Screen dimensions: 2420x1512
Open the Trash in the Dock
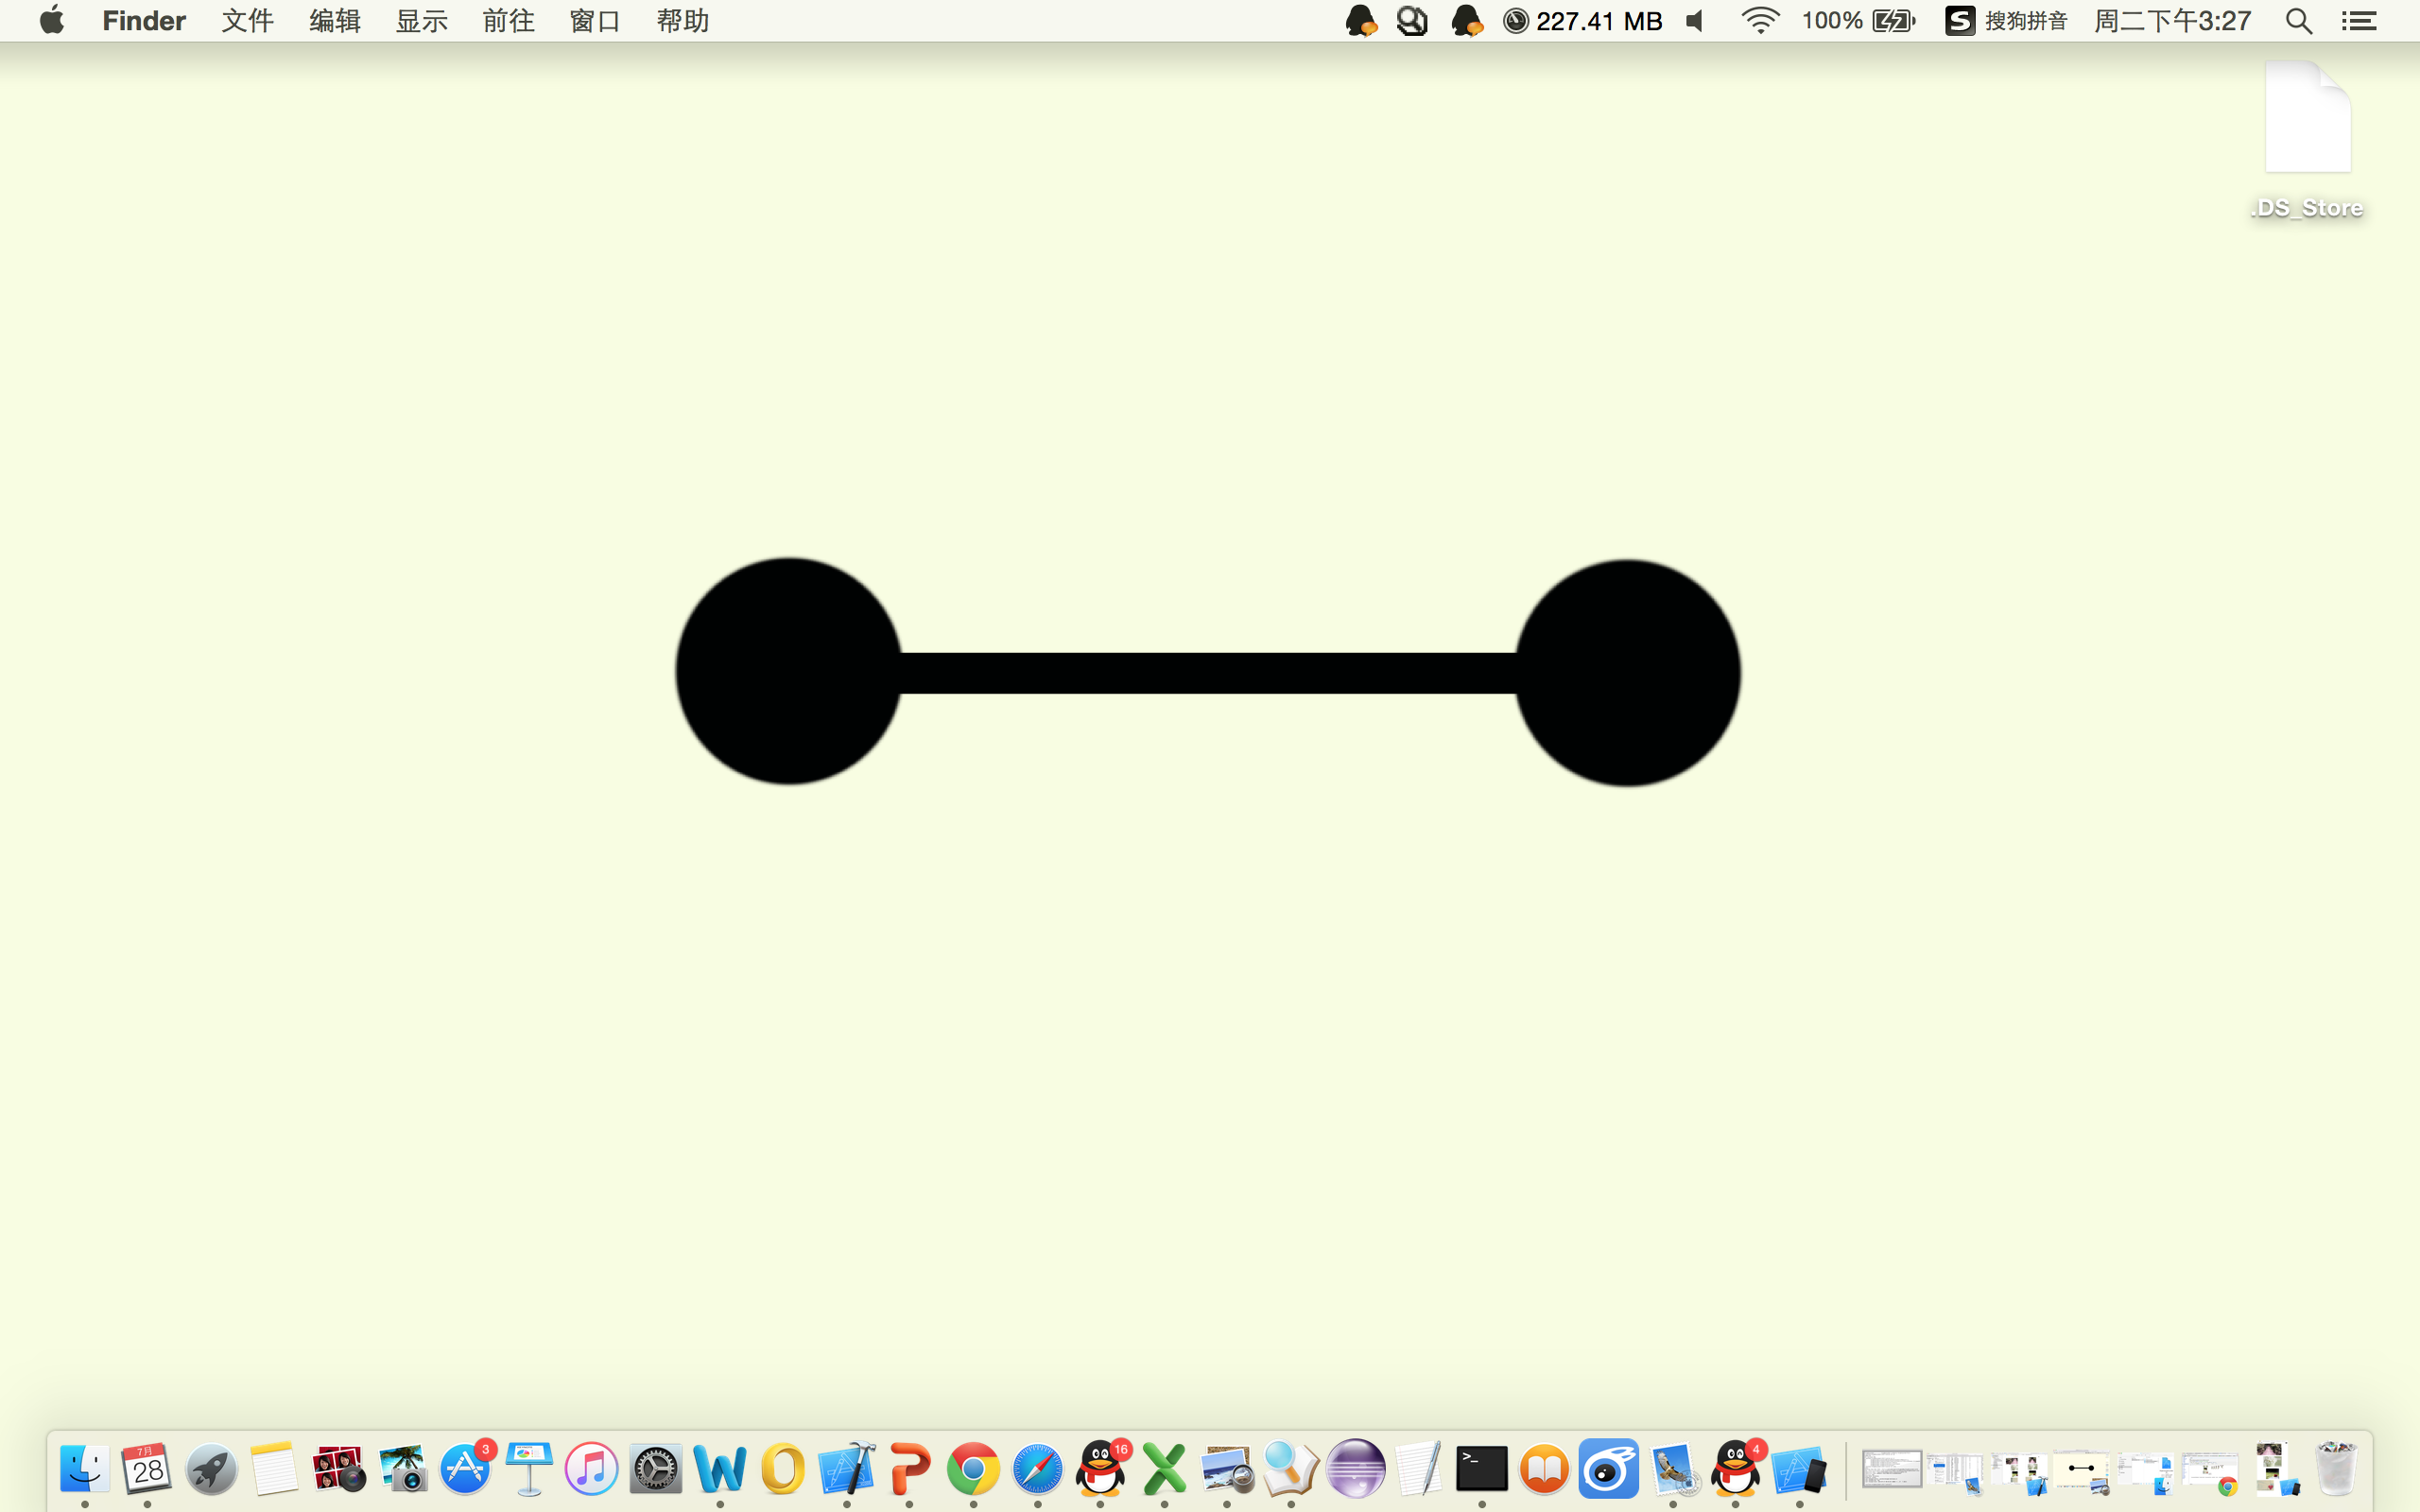click(2336, 1469)
